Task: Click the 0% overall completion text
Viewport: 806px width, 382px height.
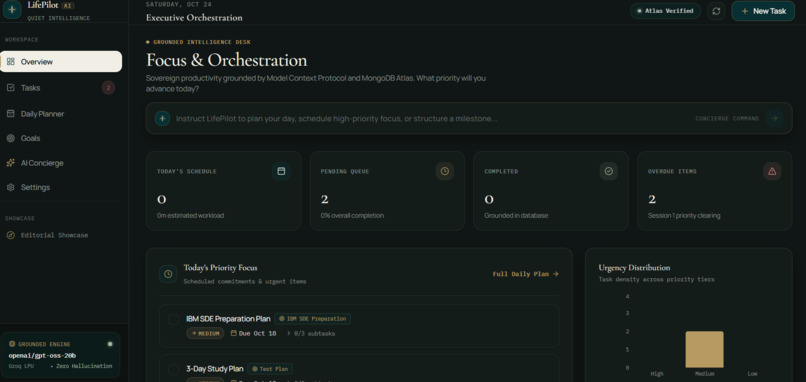Action: pyautogui.click(x=352, y=215)
